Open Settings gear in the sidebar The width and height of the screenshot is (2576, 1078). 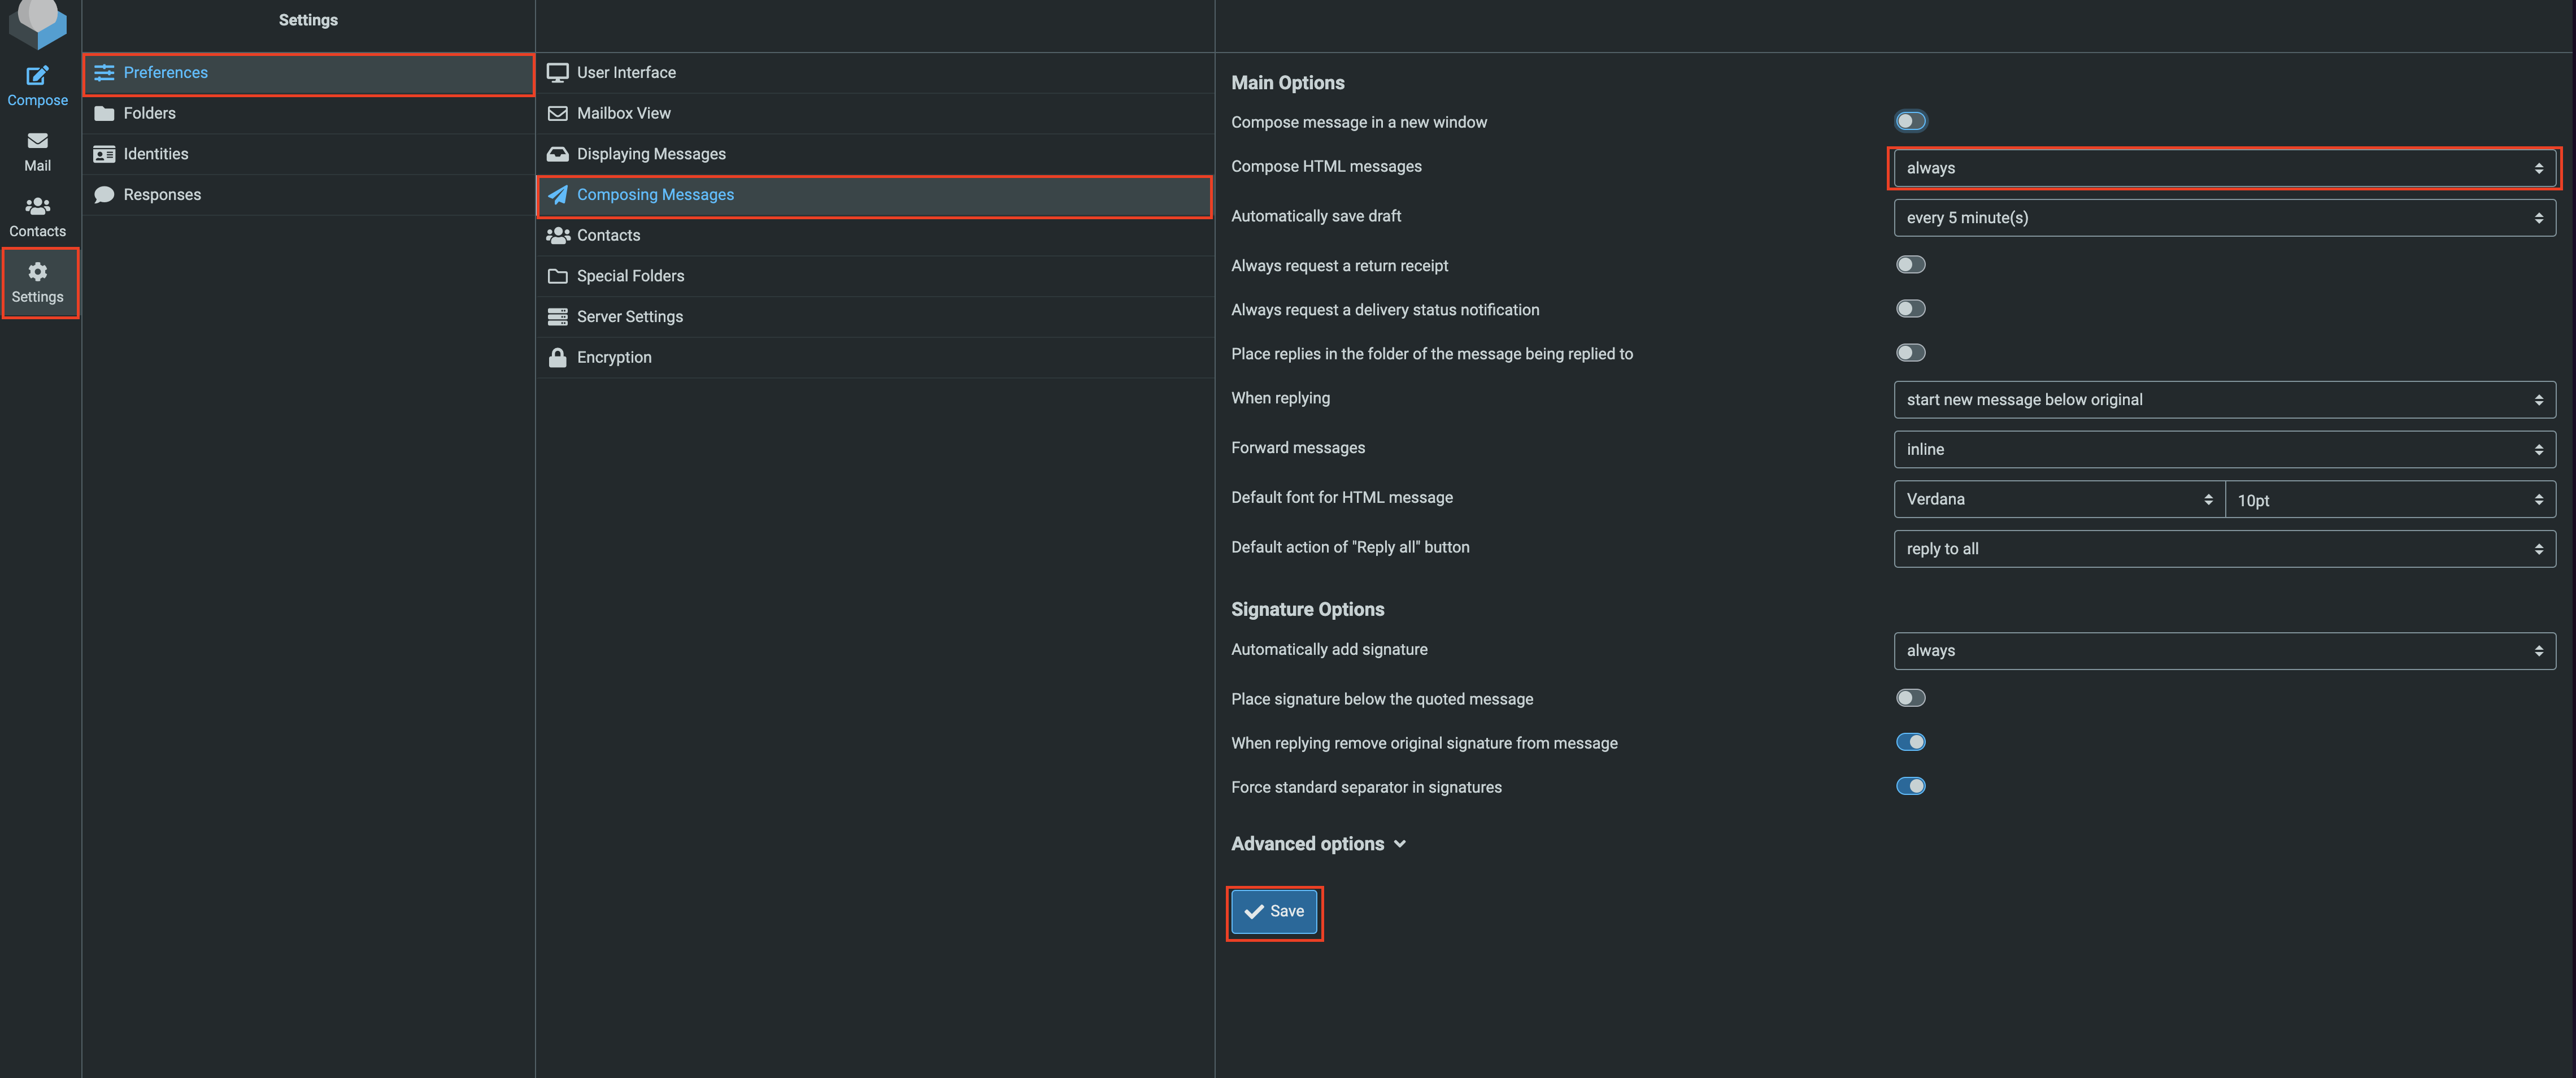[x=38, y=283]
